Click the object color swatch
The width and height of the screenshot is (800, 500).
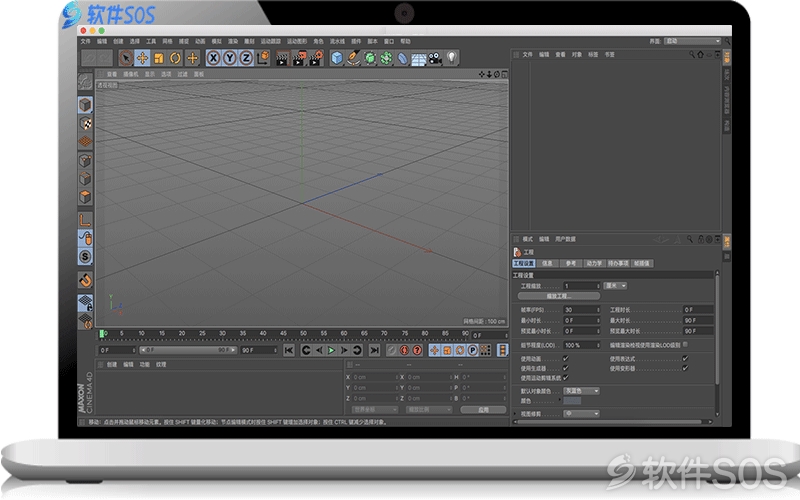572,401
